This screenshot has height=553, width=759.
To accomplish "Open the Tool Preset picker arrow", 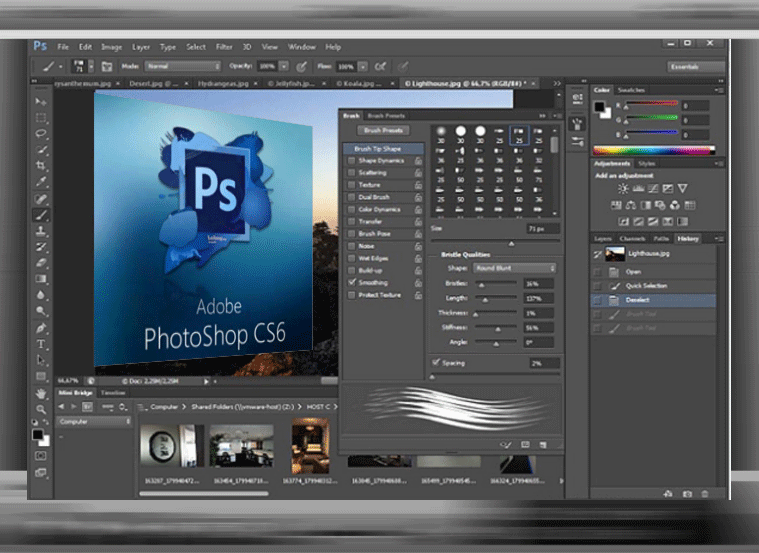I will click(61, 66).
